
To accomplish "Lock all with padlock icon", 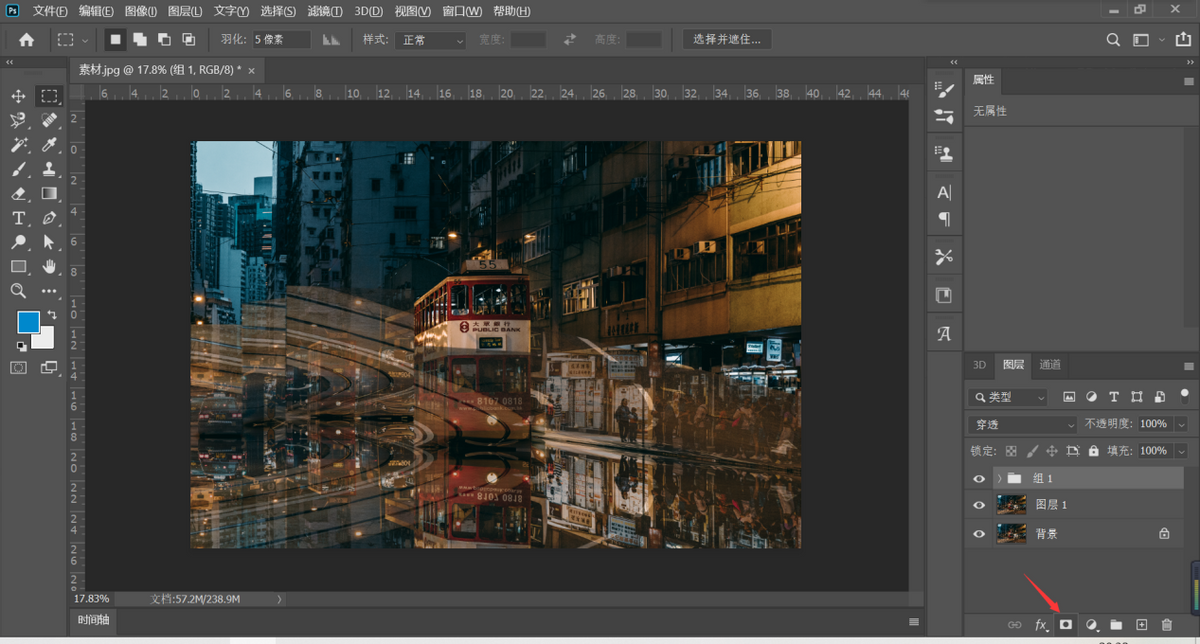I will click(1094, 451).
